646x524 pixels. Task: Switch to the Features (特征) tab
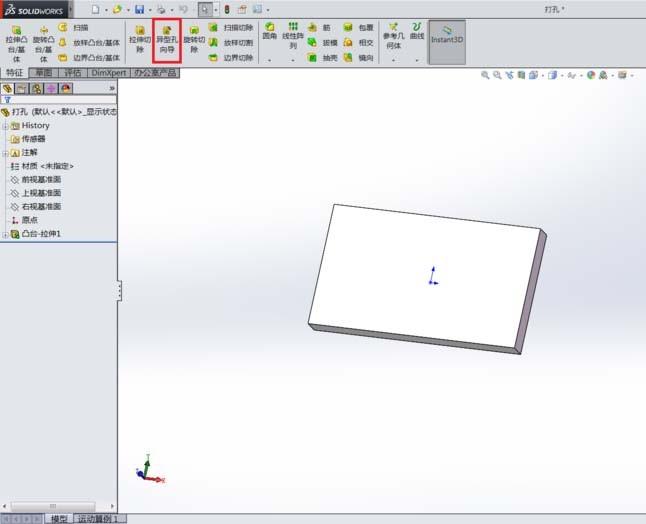[14, 73]
